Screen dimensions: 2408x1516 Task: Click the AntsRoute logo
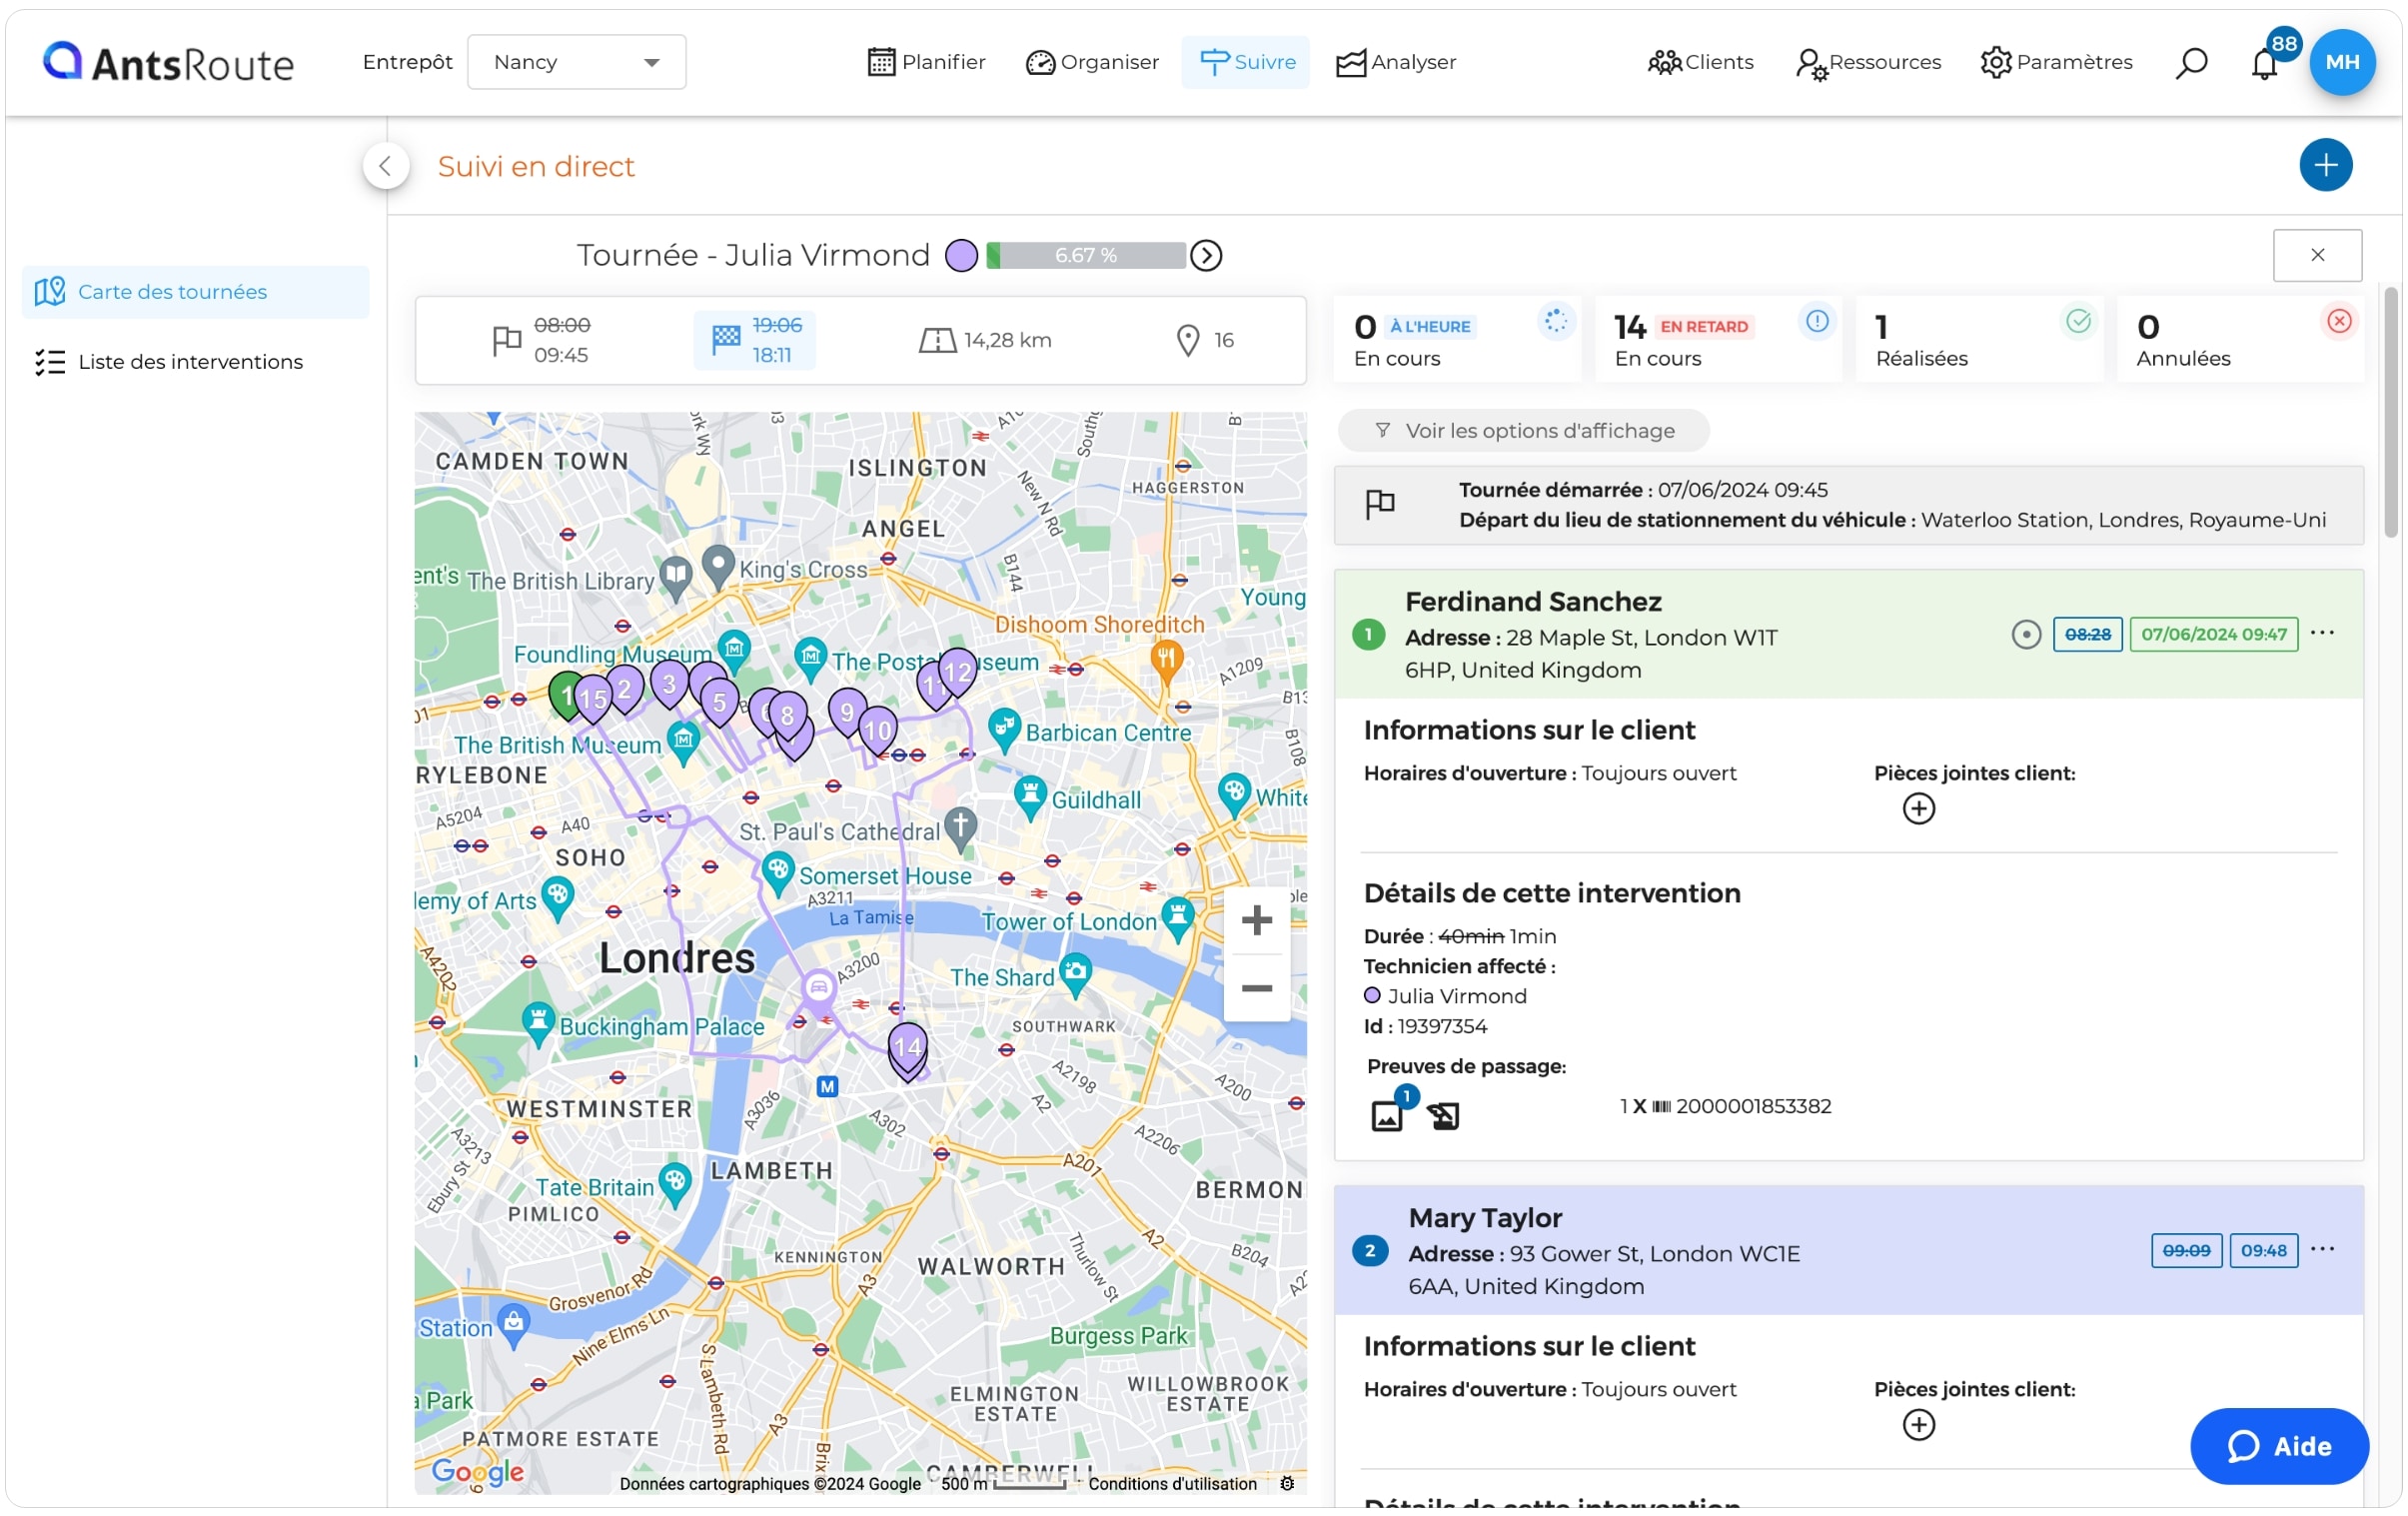pos(168,63)
